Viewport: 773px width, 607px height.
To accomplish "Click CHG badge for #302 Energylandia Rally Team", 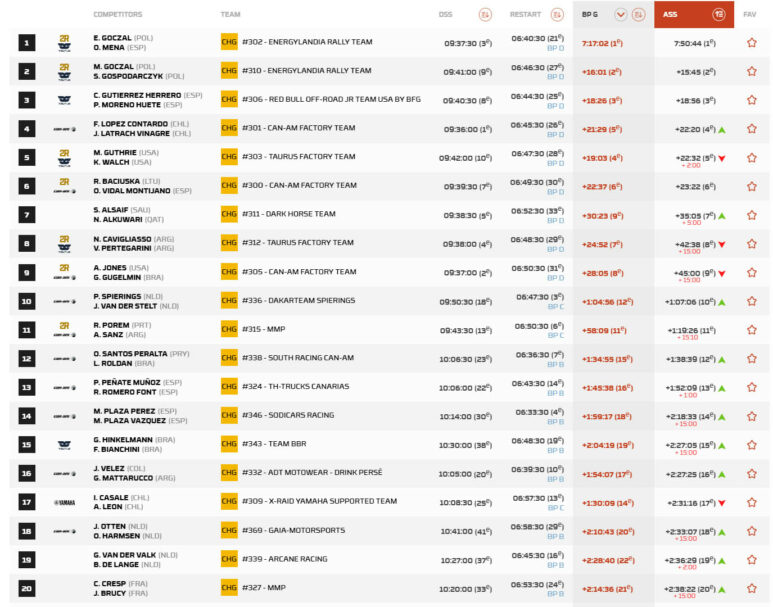I will [x=229, y=43].
